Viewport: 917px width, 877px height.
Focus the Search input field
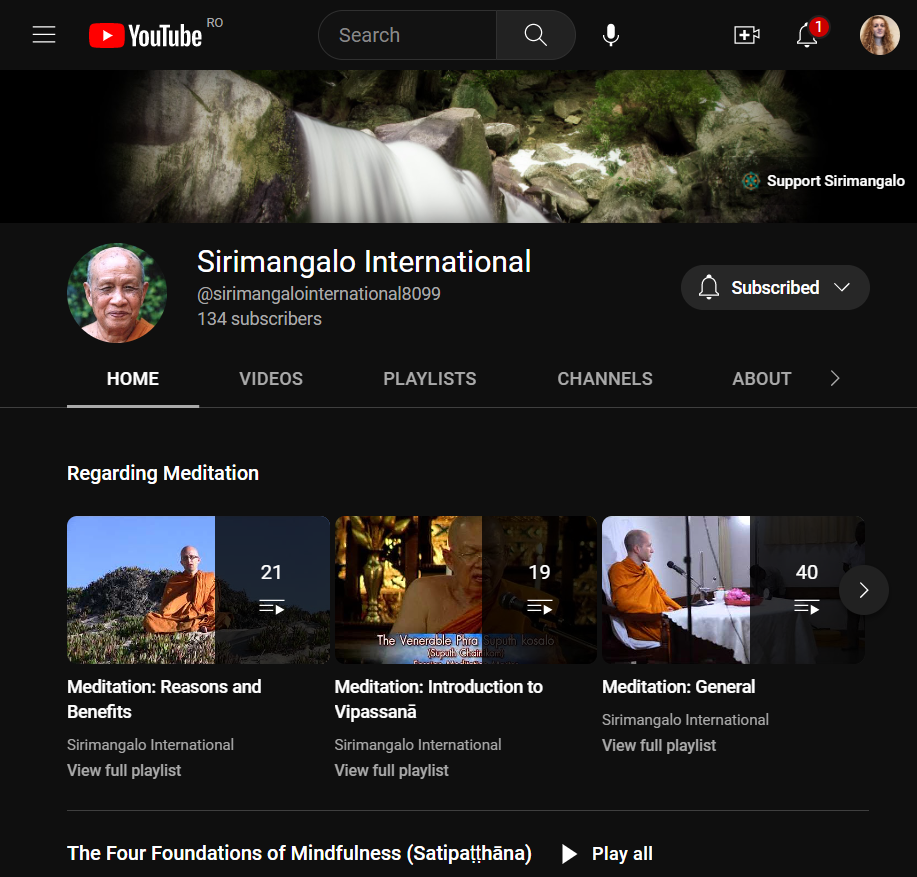coord(408,35)
